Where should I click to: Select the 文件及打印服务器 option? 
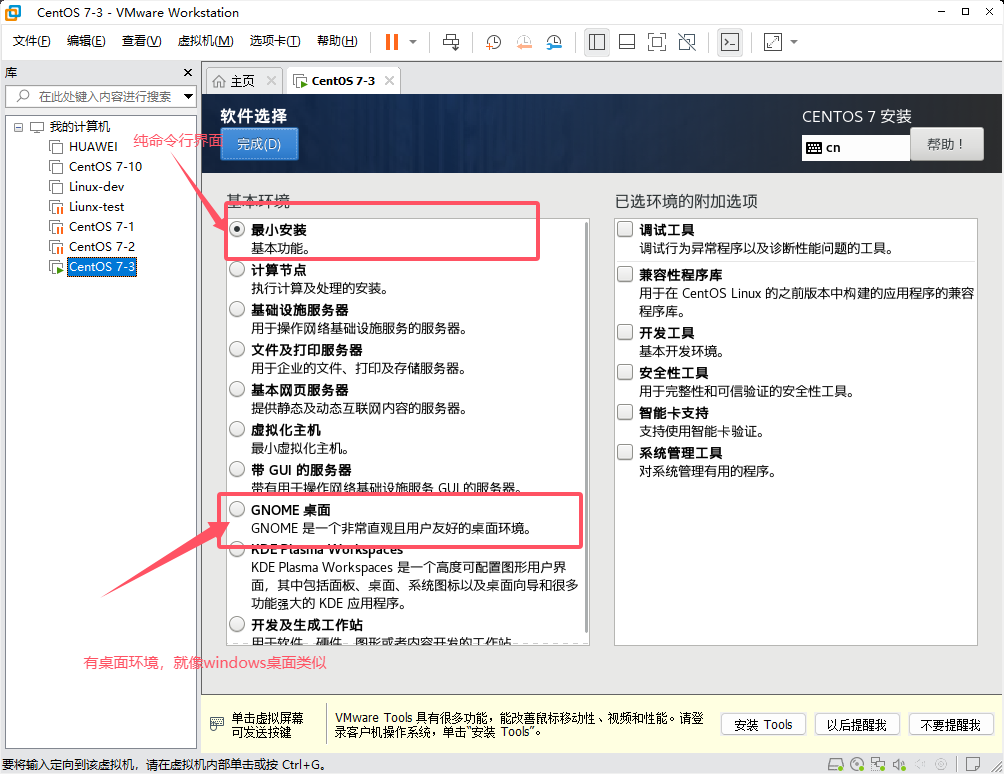pyautogui.click(x=237, y=350)
